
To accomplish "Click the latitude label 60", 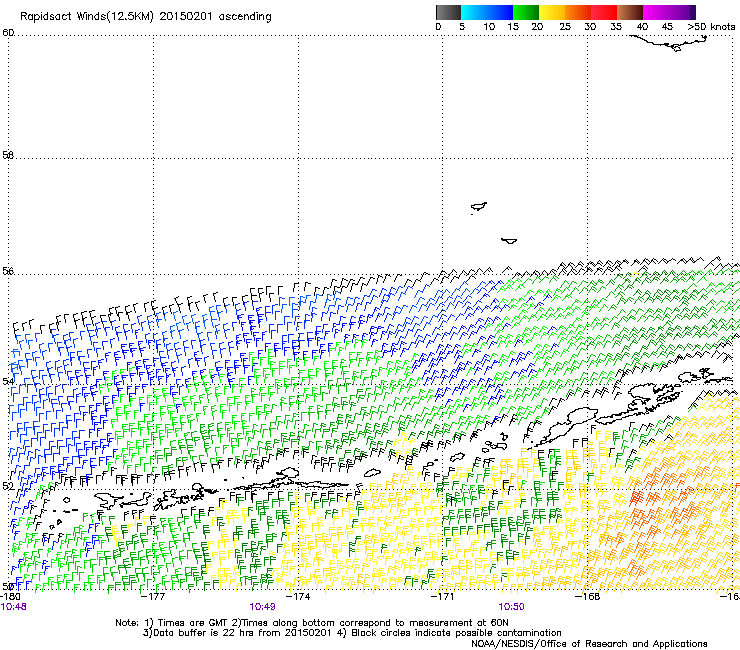I will tap(8, 33).
